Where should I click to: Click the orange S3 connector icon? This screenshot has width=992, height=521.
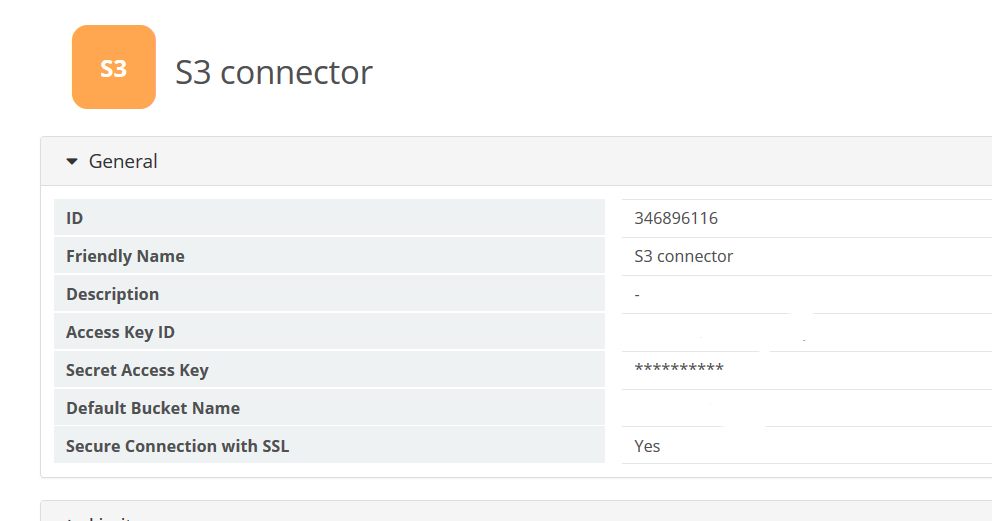[x=114, y=67]
